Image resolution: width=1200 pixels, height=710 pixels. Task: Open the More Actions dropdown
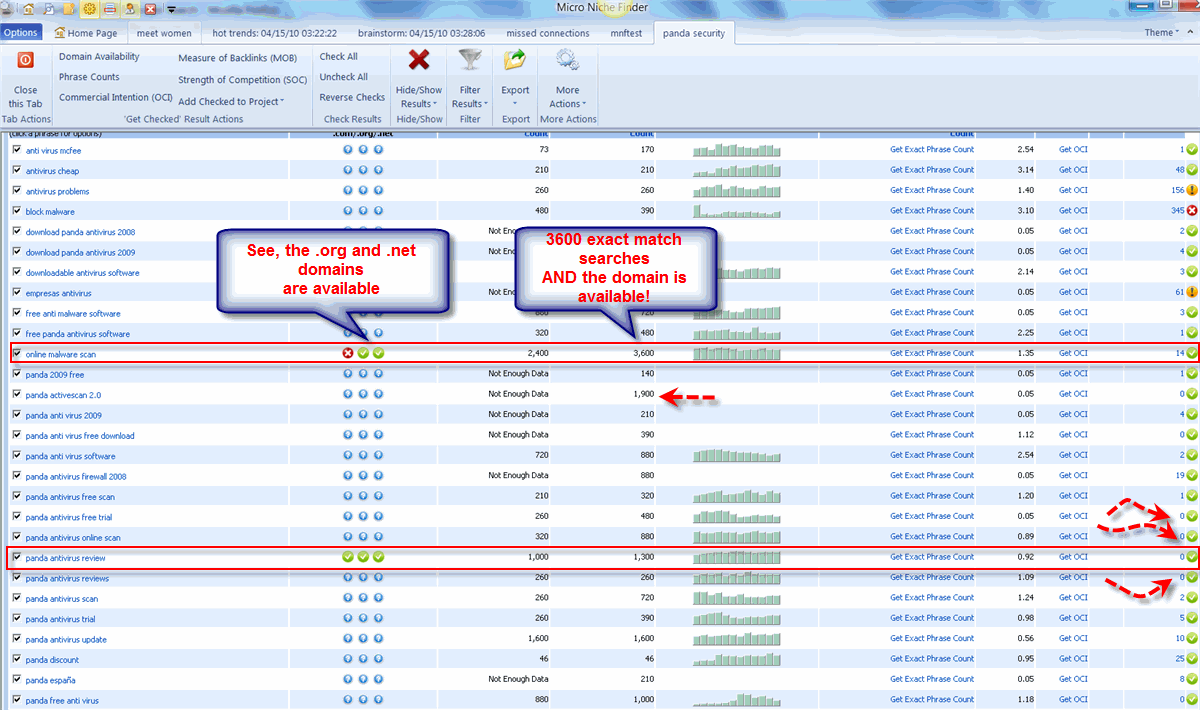point(567,97)
